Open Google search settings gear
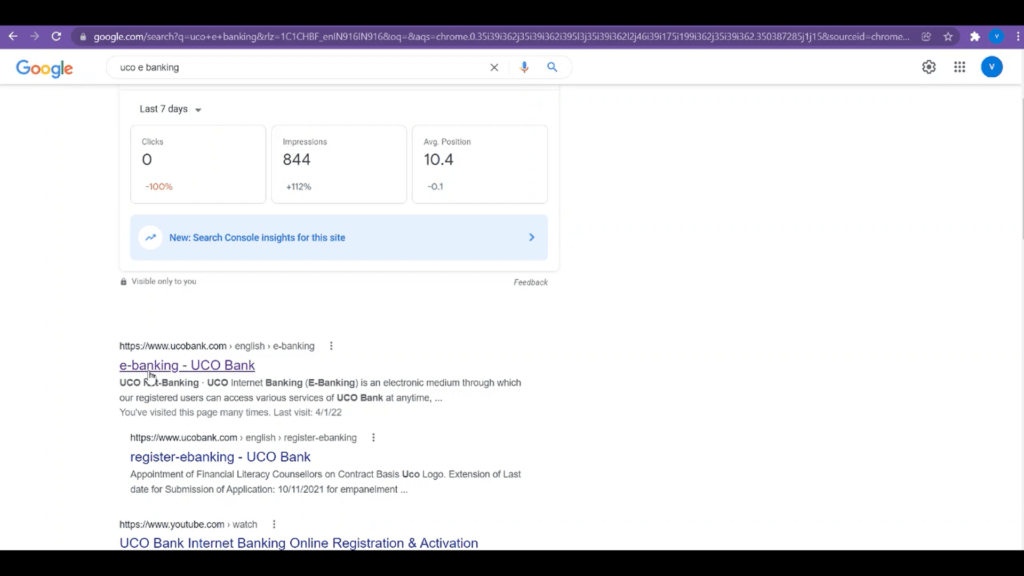 pos(929,67)
